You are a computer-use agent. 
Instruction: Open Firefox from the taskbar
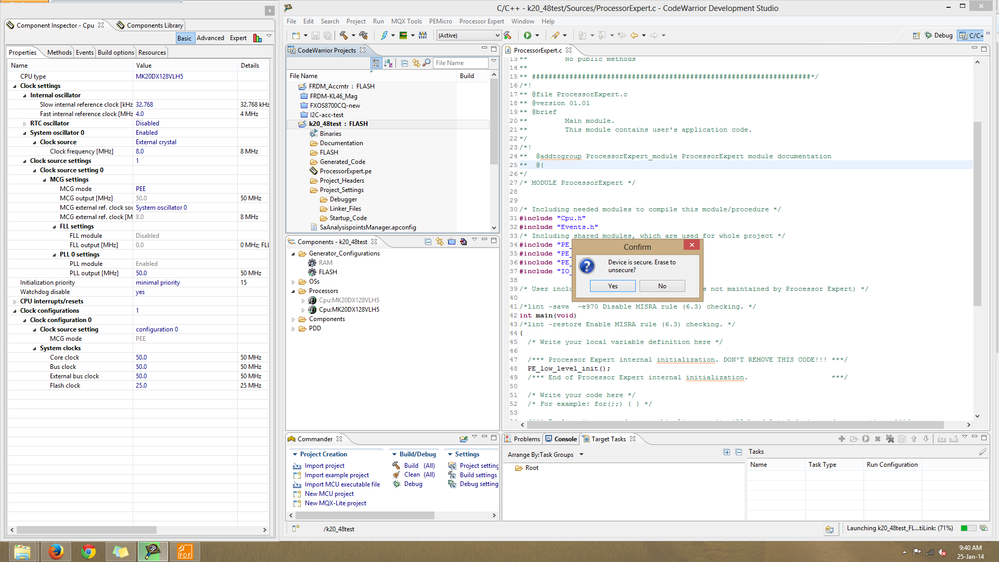pyautogui.click(x=55, y=551)
